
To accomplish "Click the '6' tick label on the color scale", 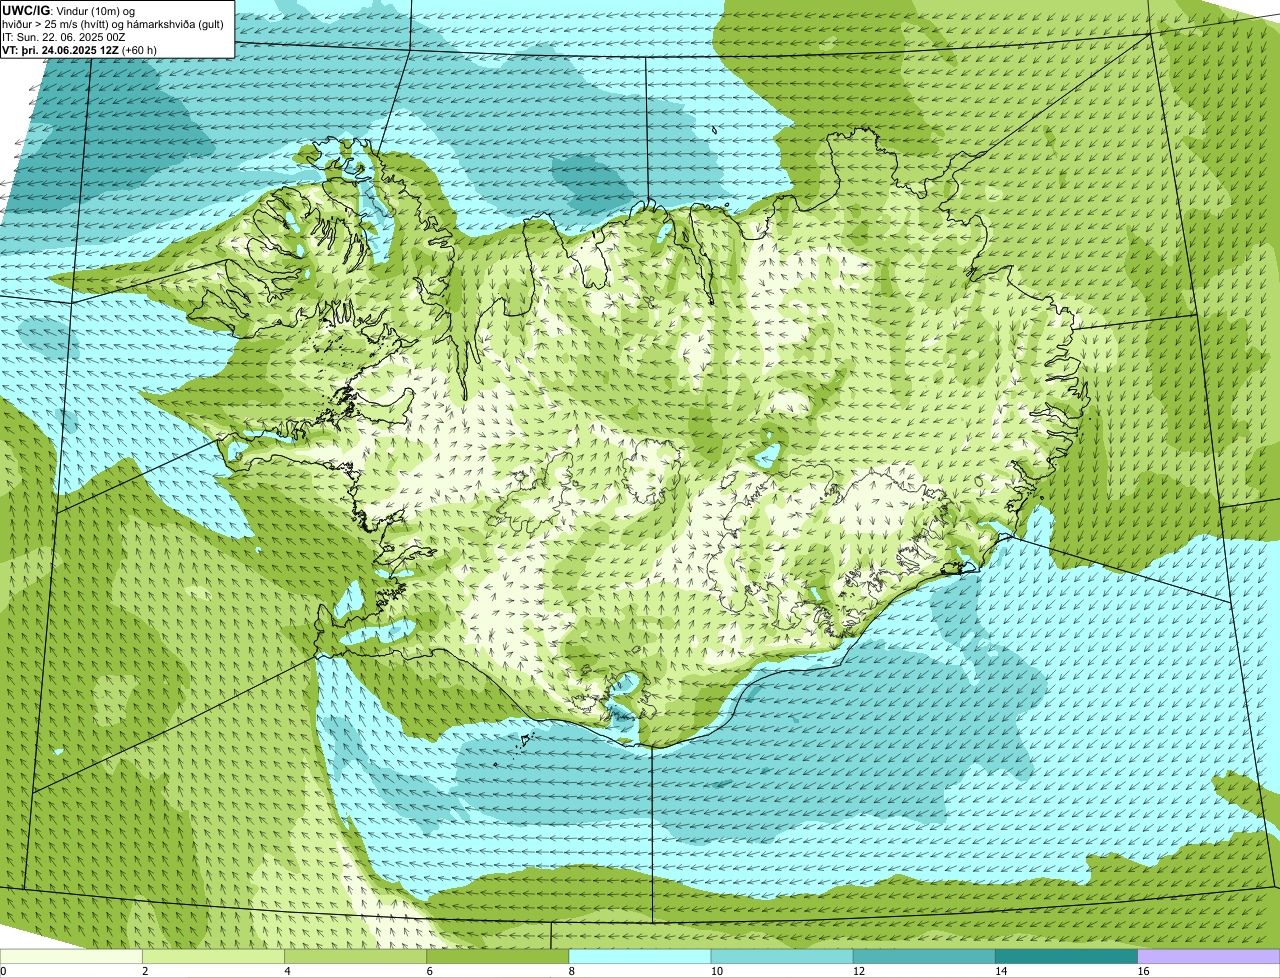I will pos(429,971).
